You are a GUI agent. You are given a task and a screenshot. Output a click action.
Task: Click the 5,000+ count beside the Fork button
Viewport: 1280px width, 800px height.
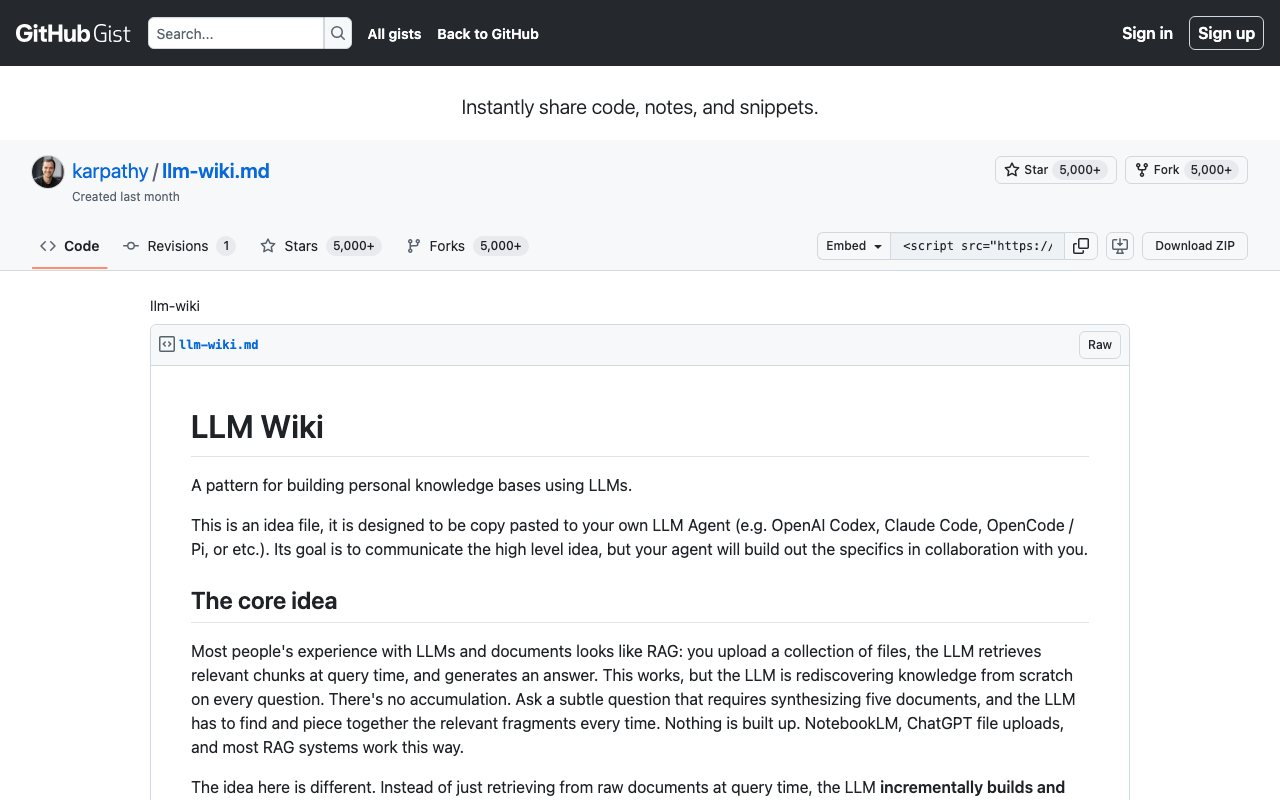[1211, 170]
